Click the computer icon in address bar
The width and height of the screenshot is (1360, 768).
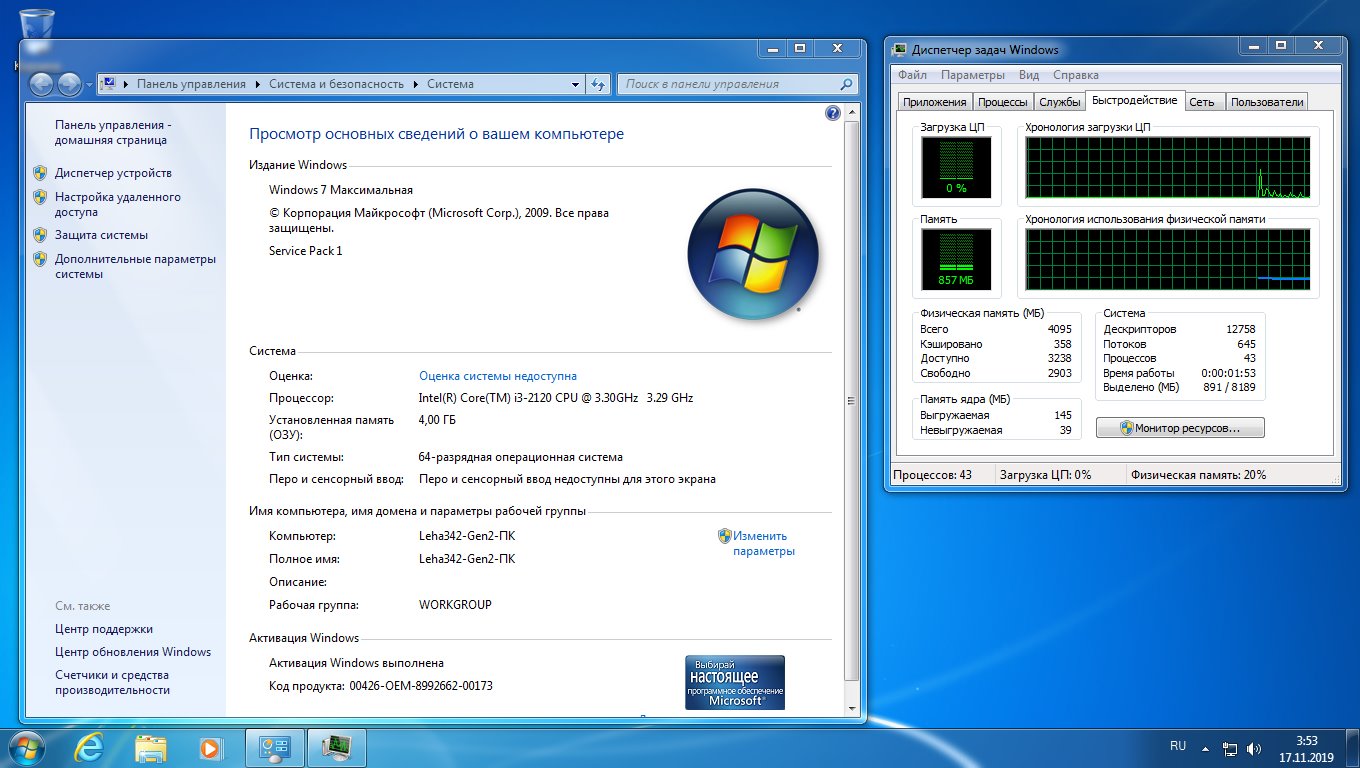(109, 84)
